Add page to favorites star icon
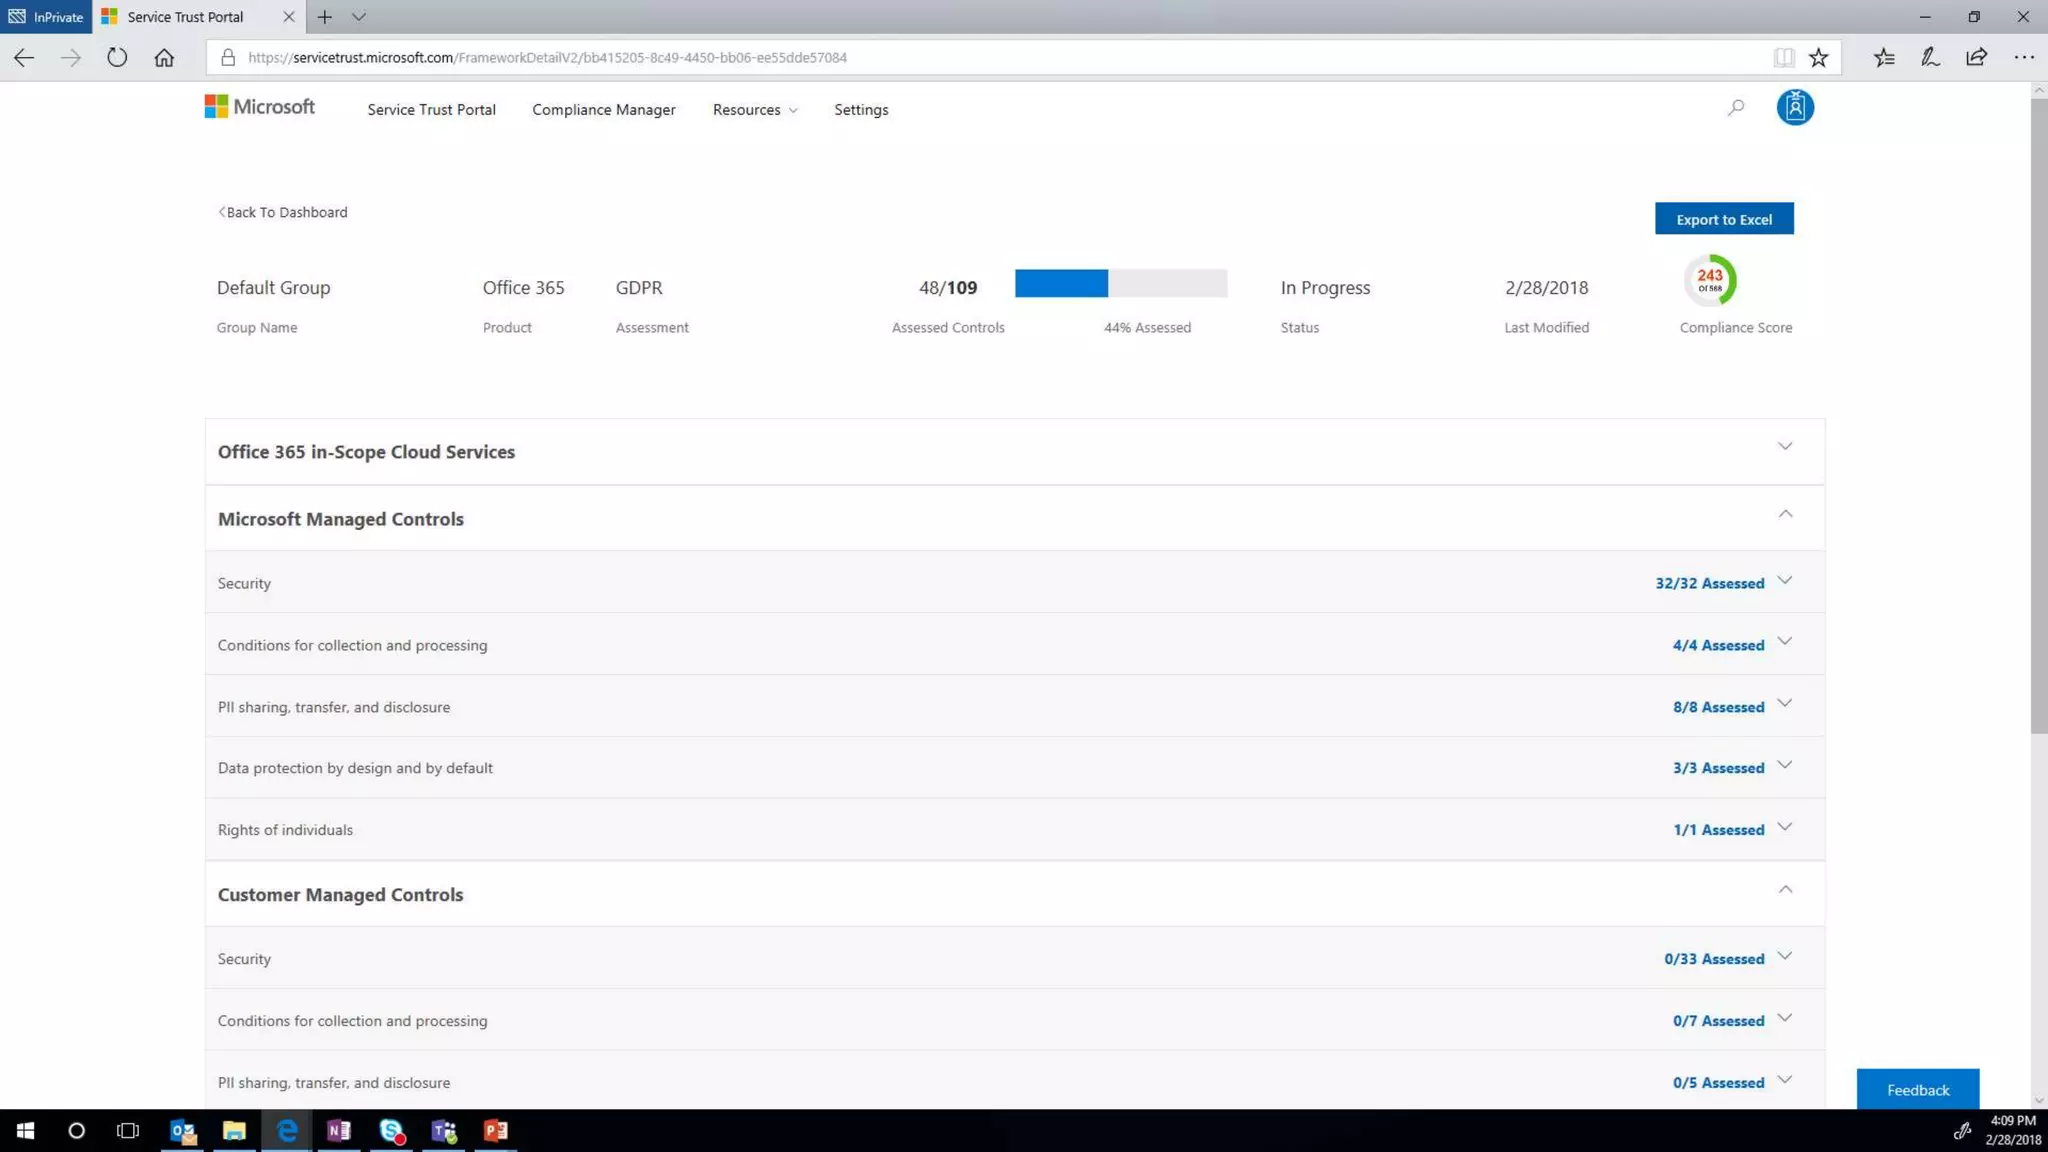This screenshot has height=1152, width=2048. click(x=1819, y=58)
